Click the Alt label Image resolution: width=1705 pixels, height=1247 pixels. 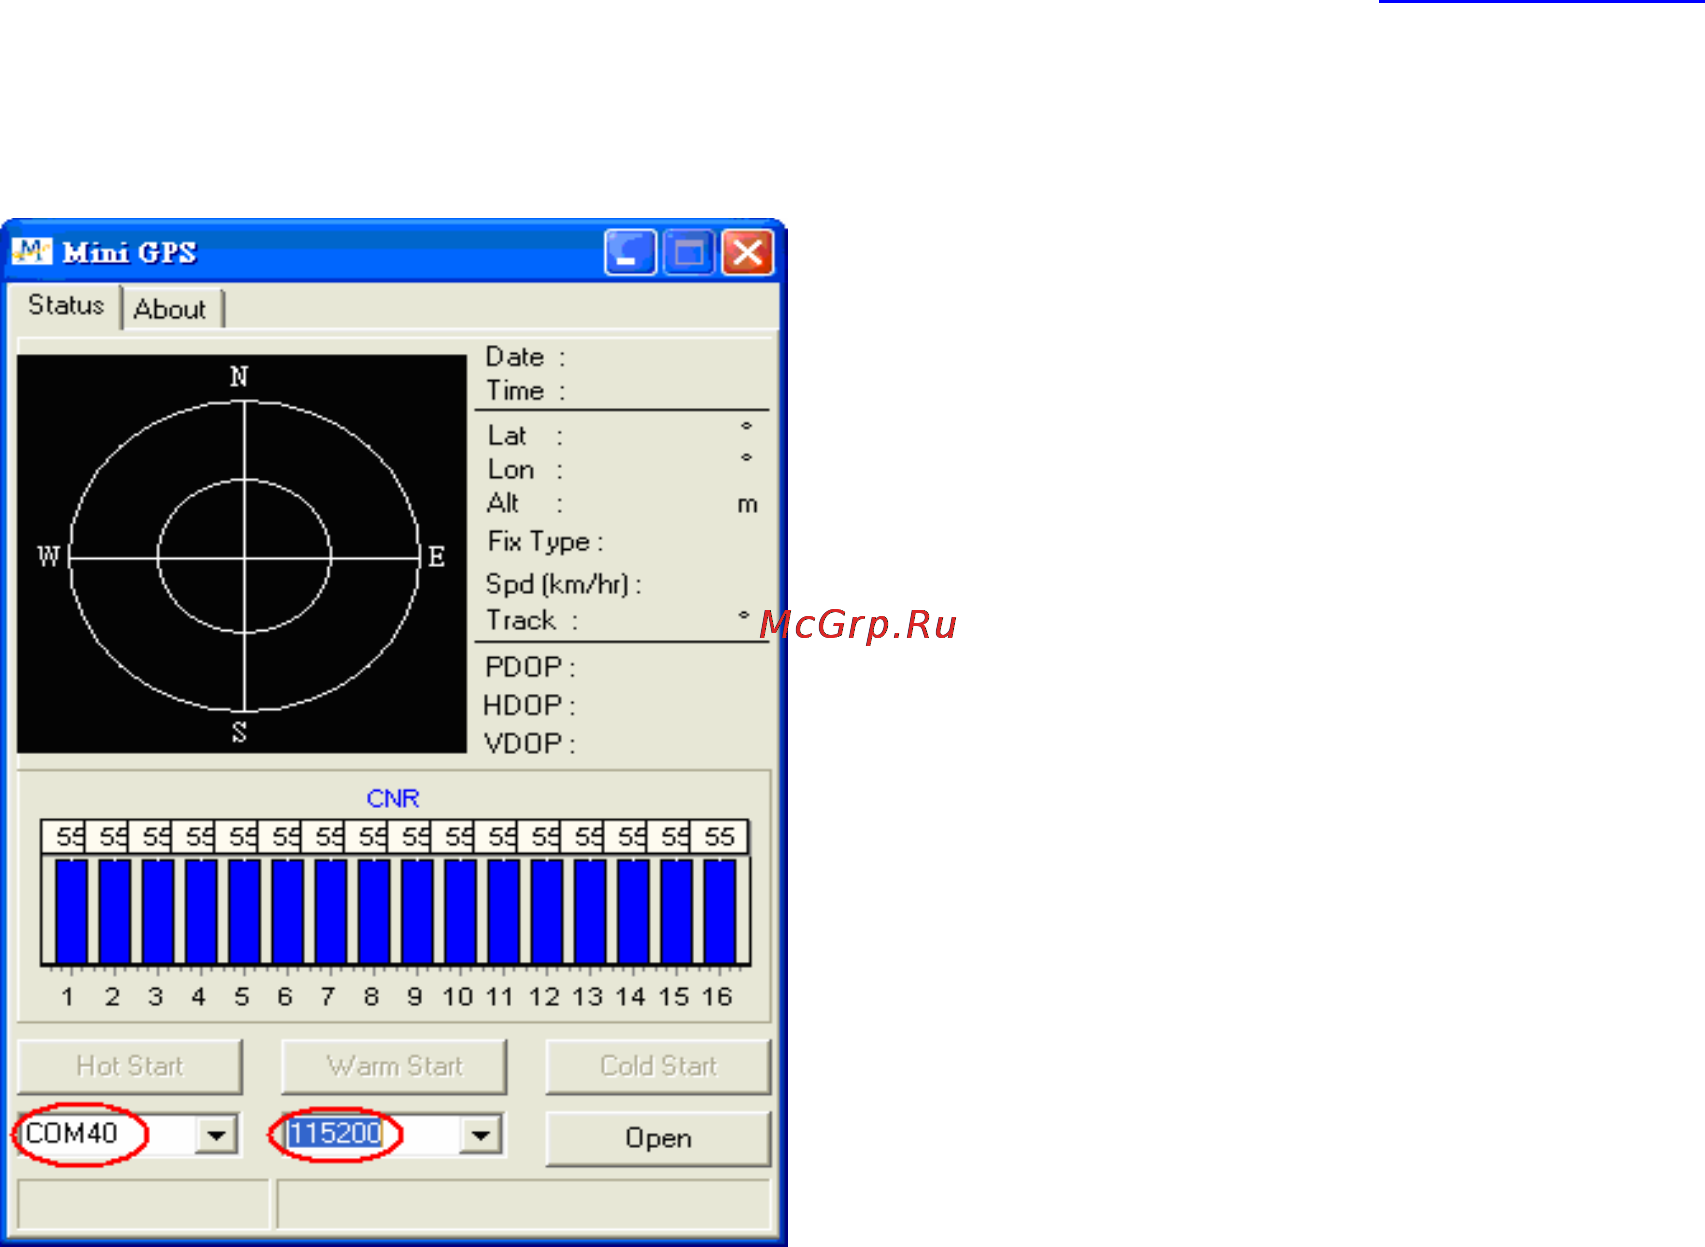(x=524, y=503)
